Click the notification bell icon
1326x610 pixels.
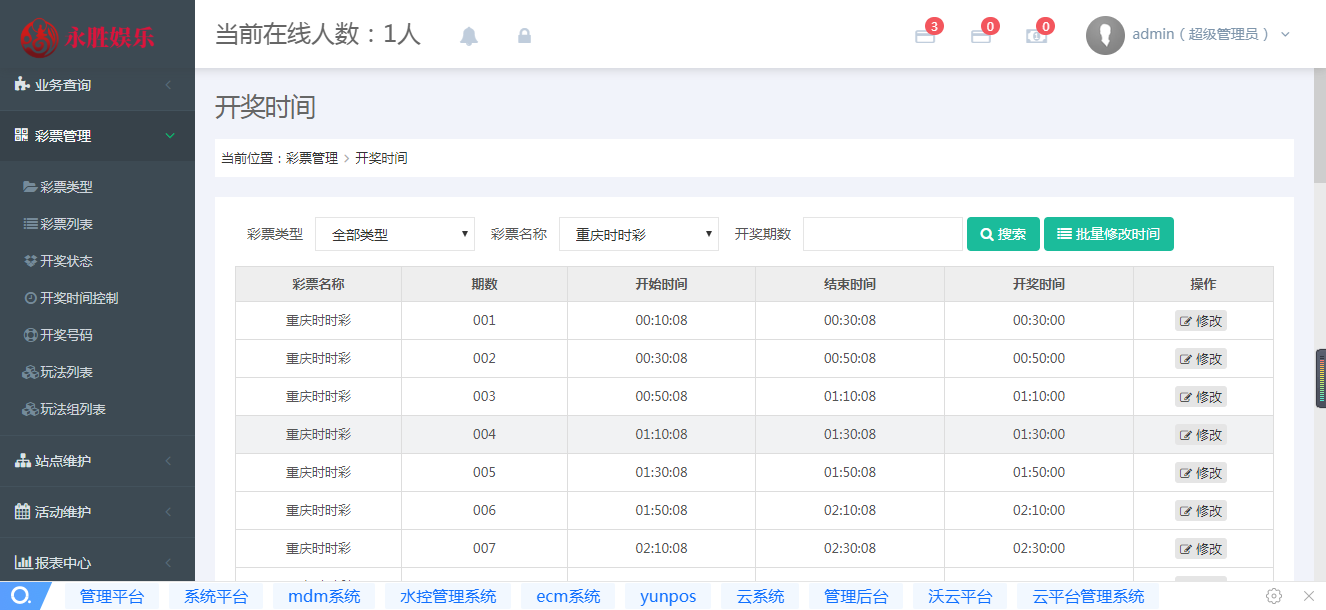click(x=469, y=36)
